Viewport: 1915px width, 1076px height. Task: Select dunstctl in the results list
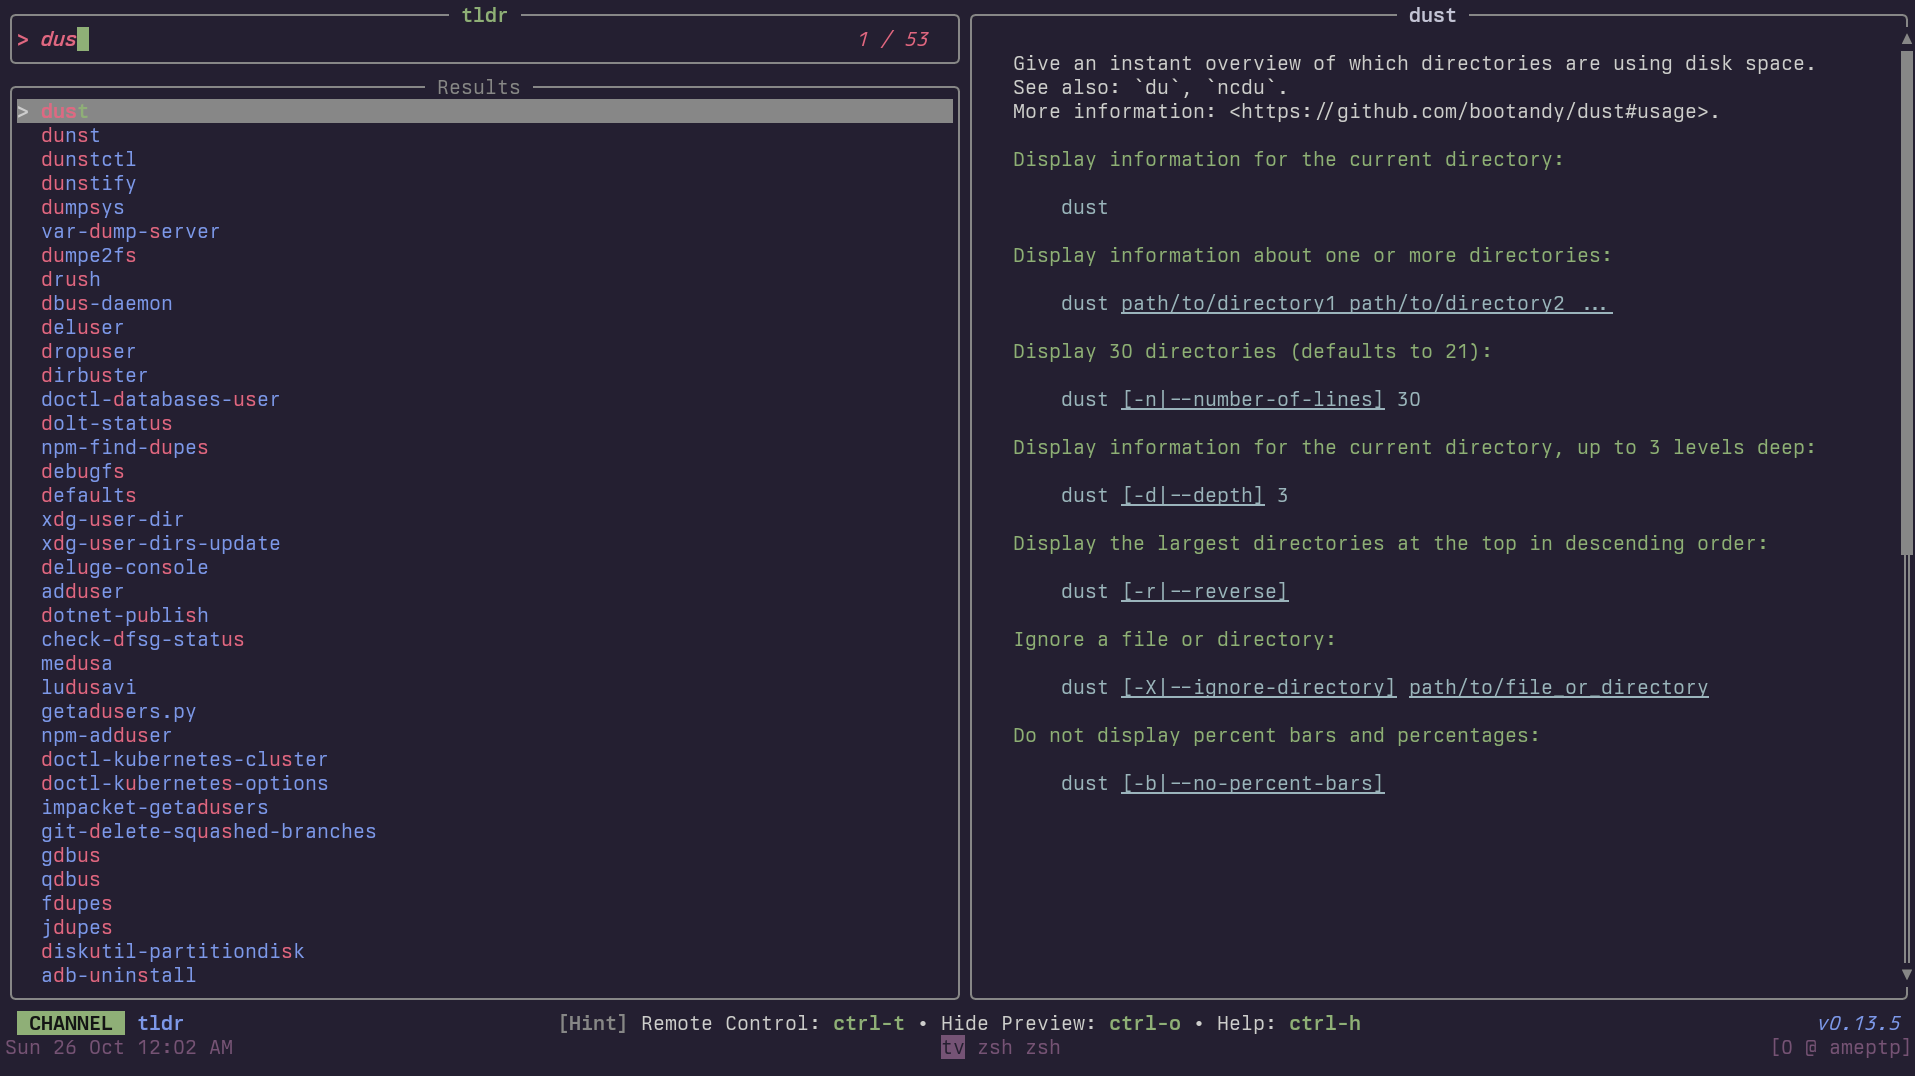88,160
